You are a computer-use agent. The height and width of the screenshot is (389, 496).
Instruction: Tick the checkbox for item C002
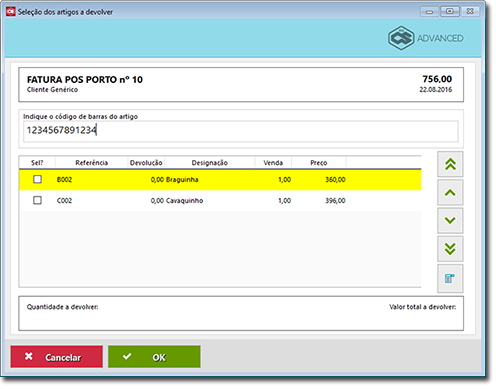tap(37, 200)
